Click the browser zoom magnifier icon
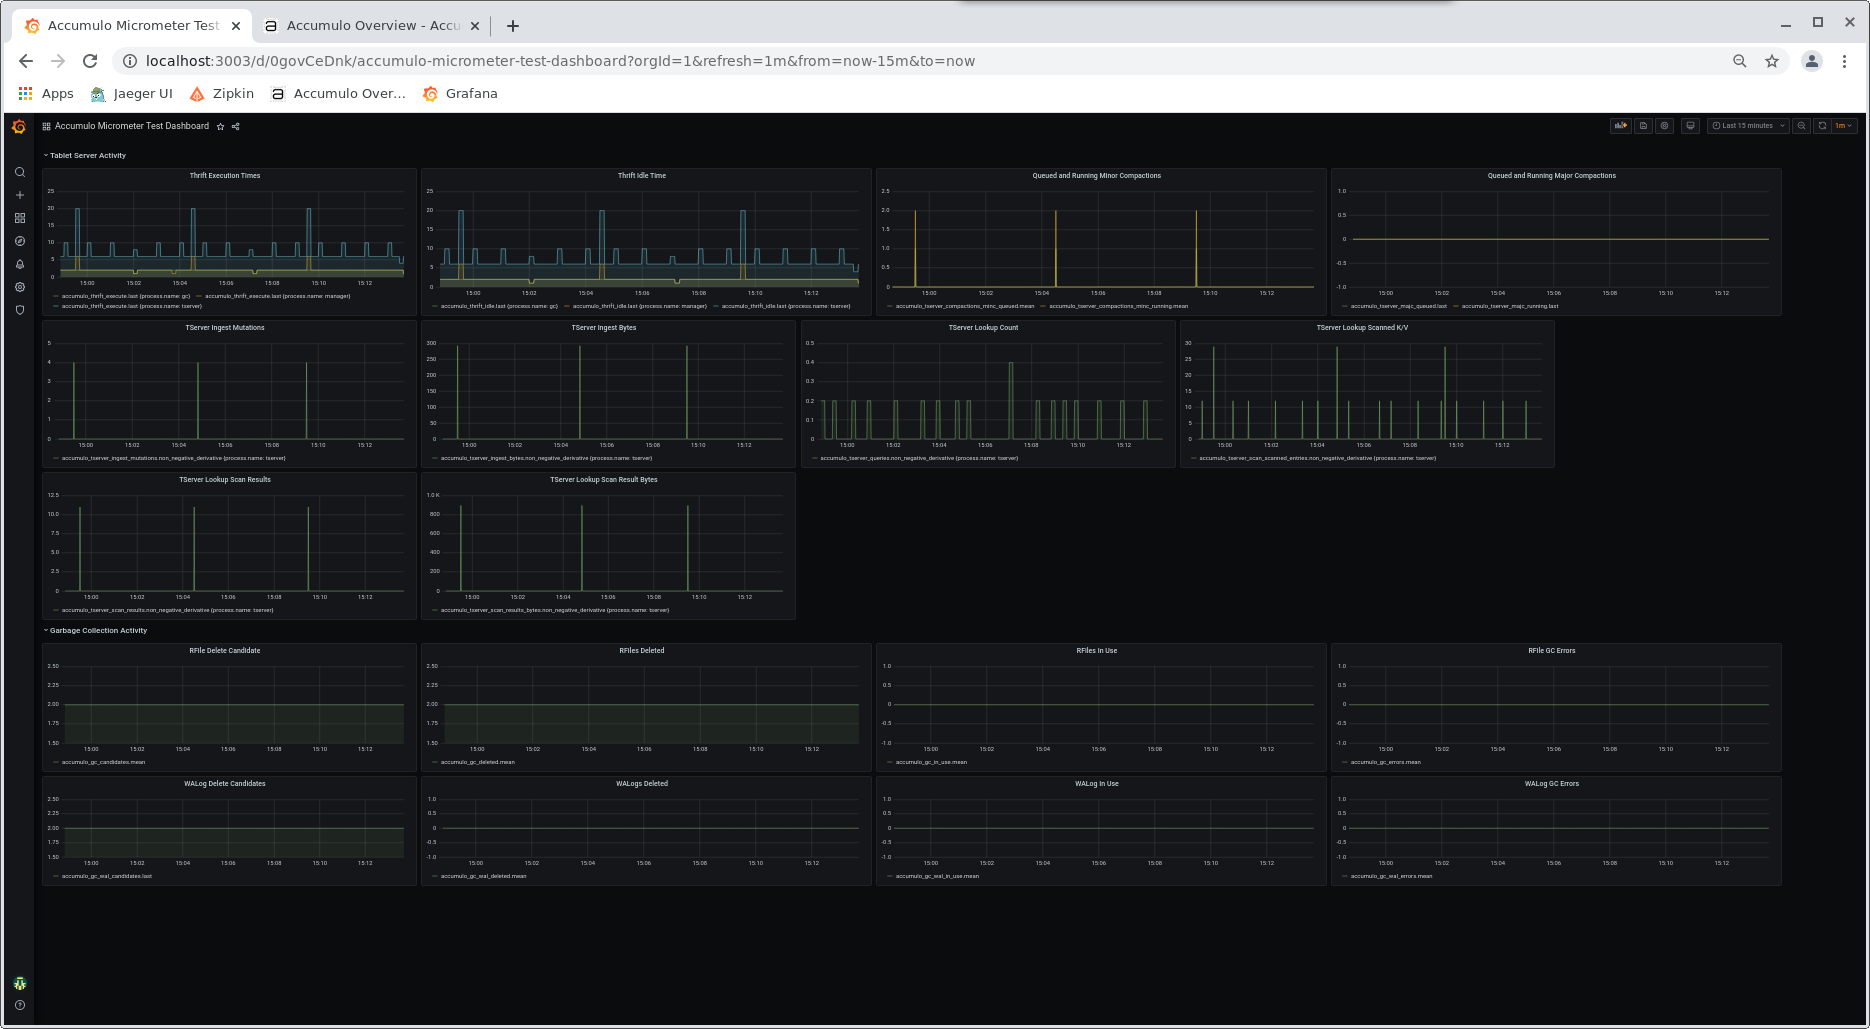Viewport: 1870px width, 1029px height. pyautogui.click(x=1740, y=61)
